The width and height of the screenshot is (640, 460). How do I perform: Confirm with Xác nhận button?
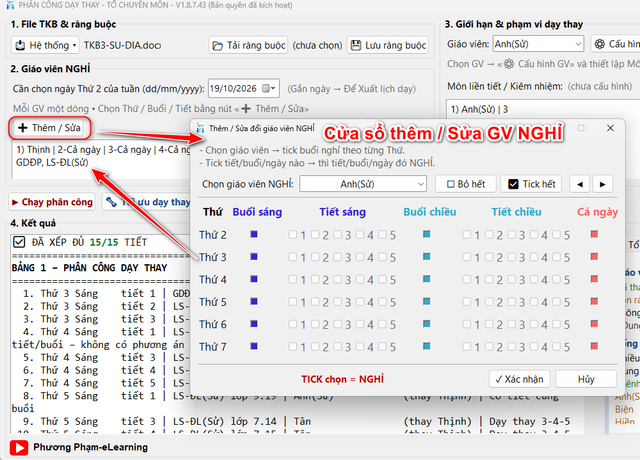click(x=519, y=379)
